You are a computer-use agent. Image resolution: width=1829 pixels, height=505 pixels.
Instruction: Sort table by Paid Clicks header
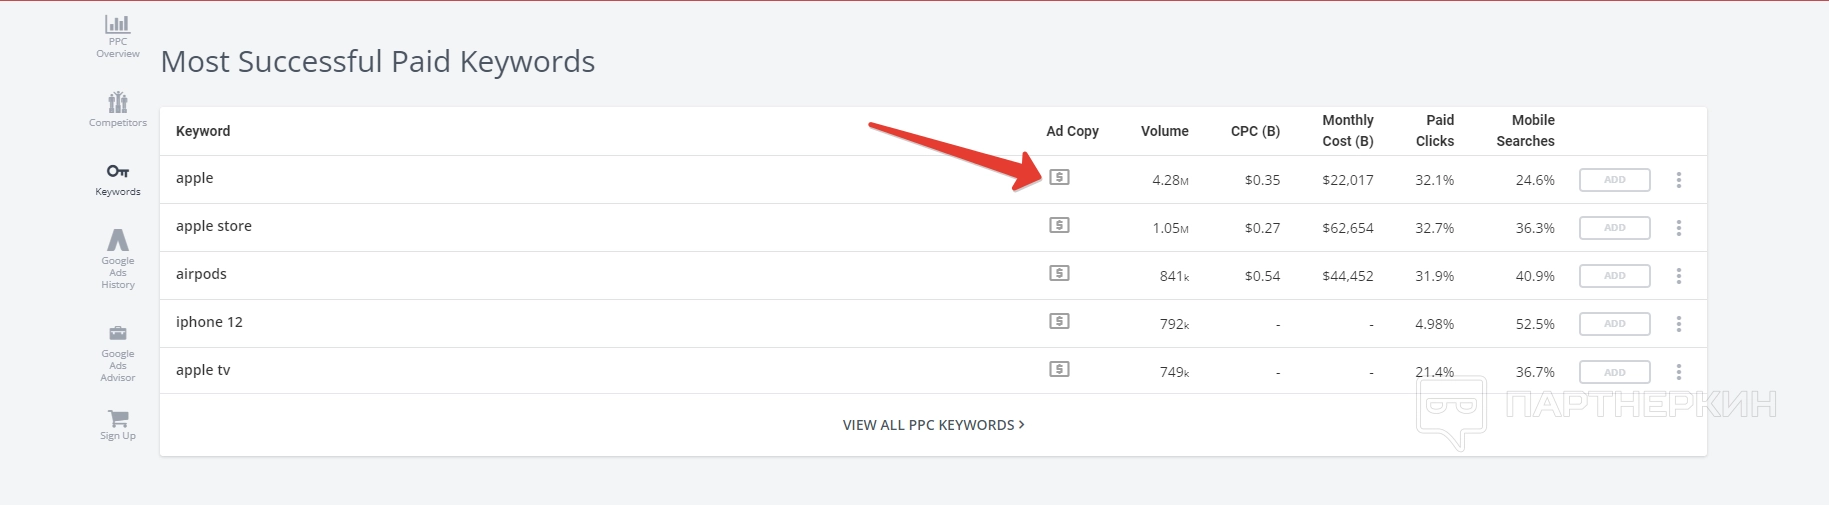pos(1435,131)
